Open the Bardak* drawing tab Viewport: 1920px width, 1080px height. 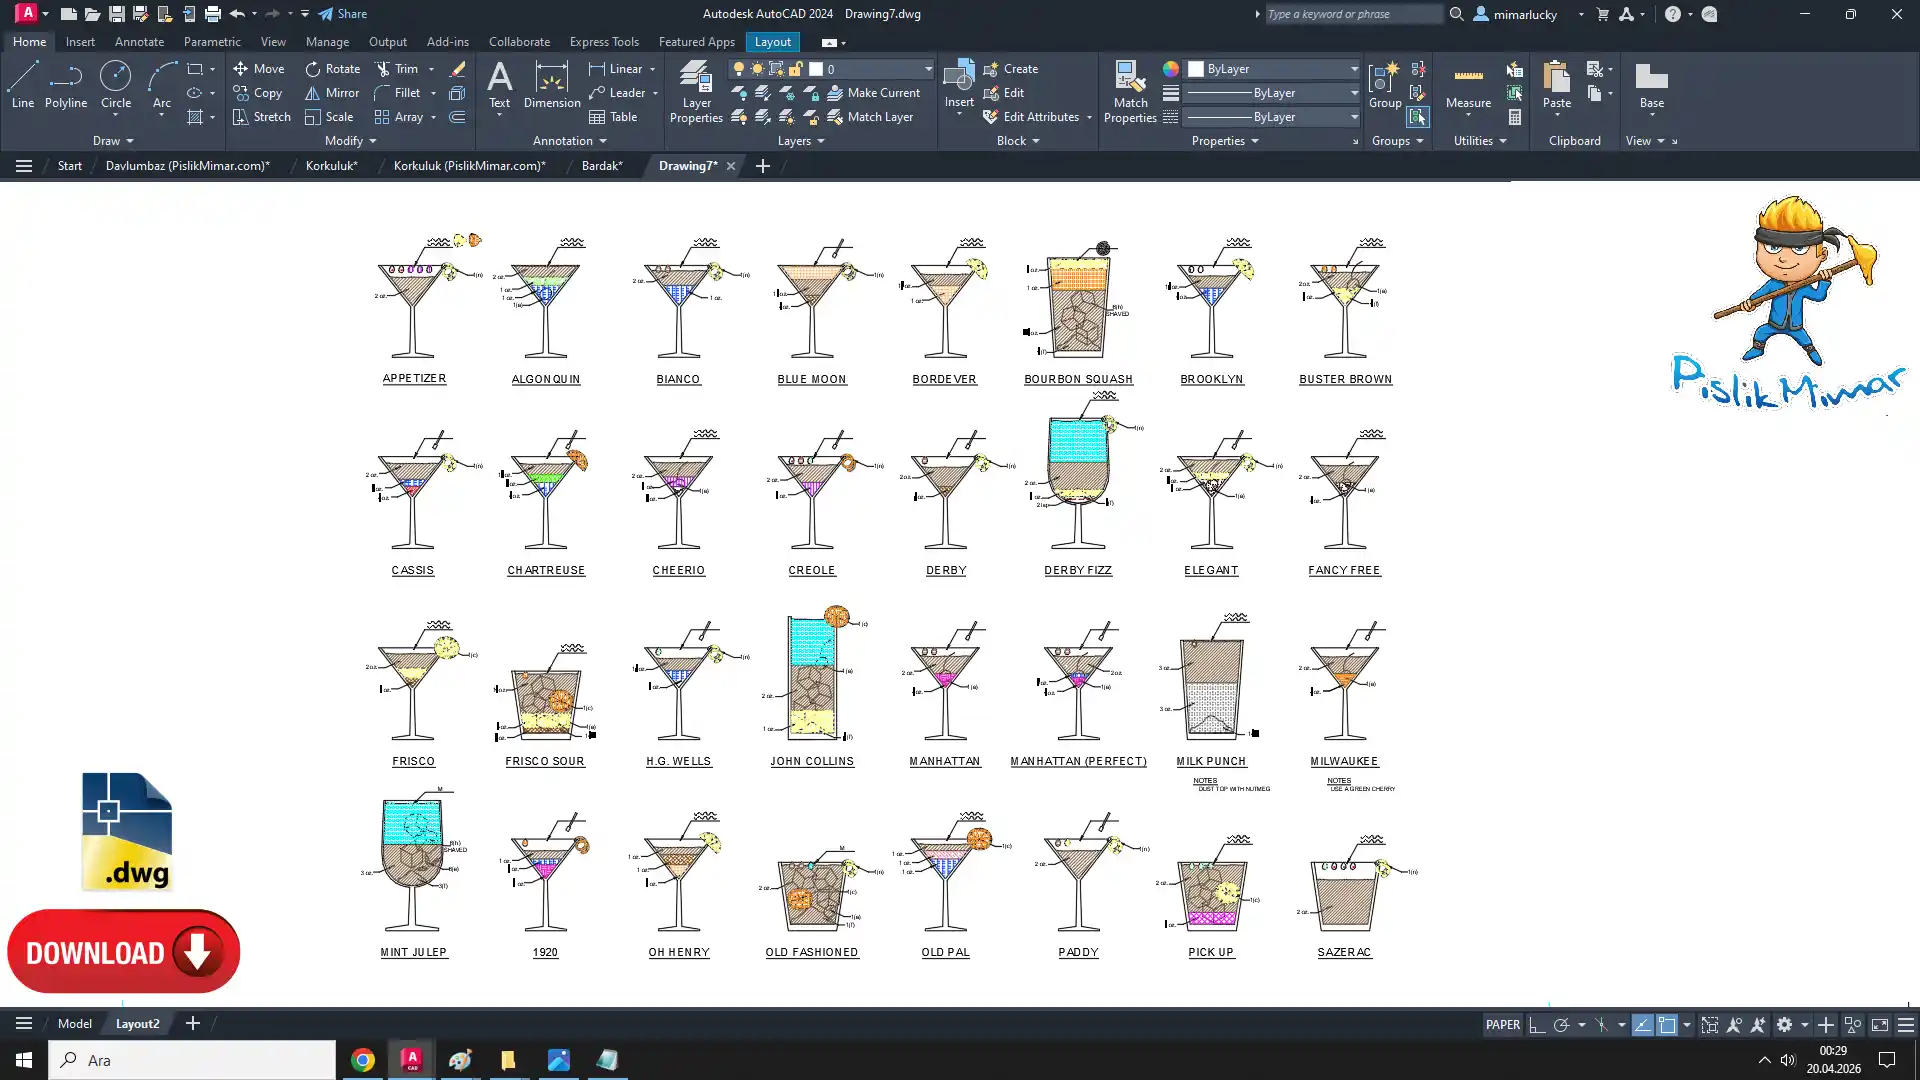pos(602,166)
